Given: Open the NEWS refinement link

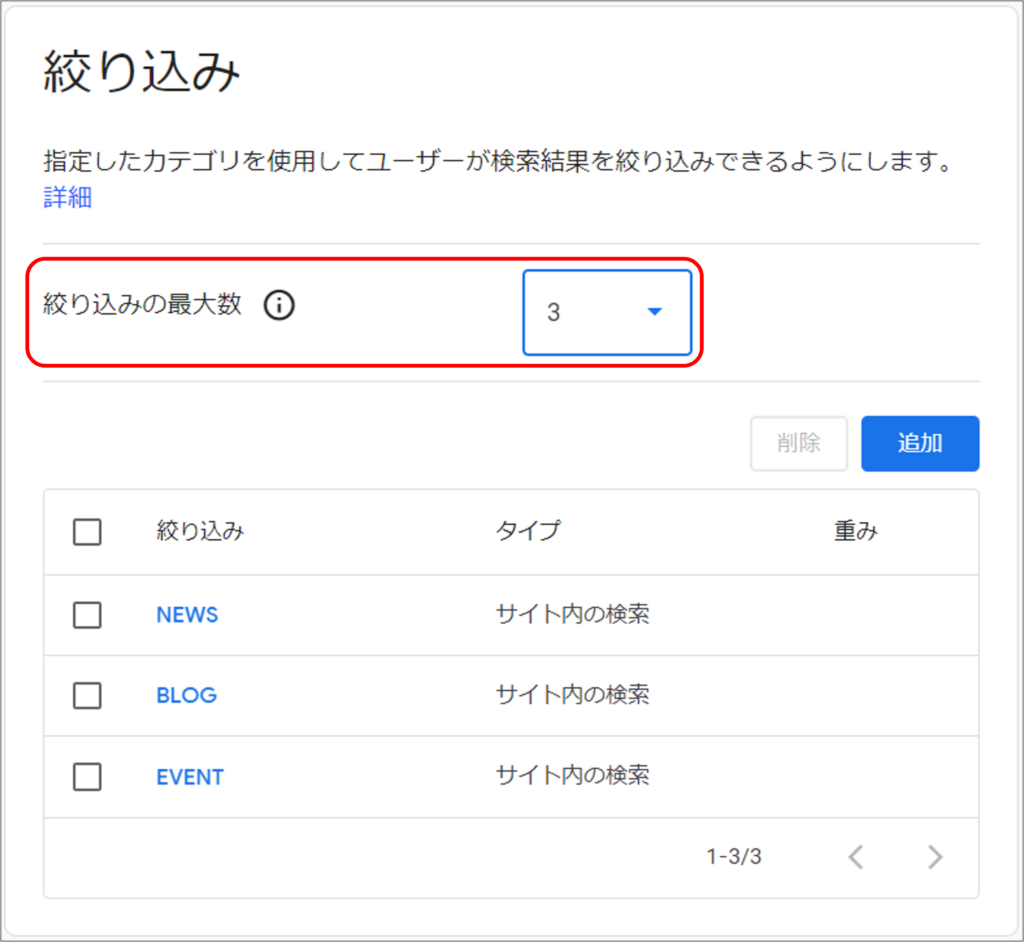Looking at the screenshot, I should pos(187,614).
